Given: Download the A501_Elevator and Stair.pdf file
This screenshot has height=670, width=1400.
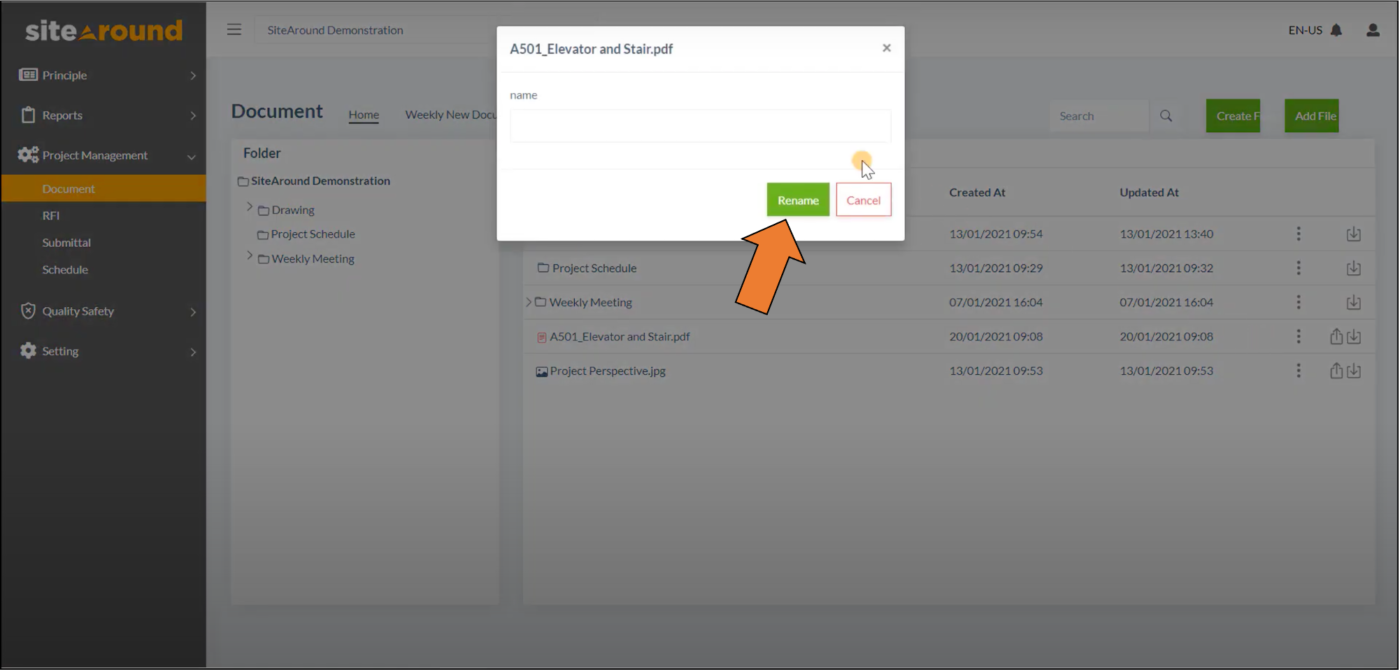Looking at the screenshot, I should pos(1354,337).
